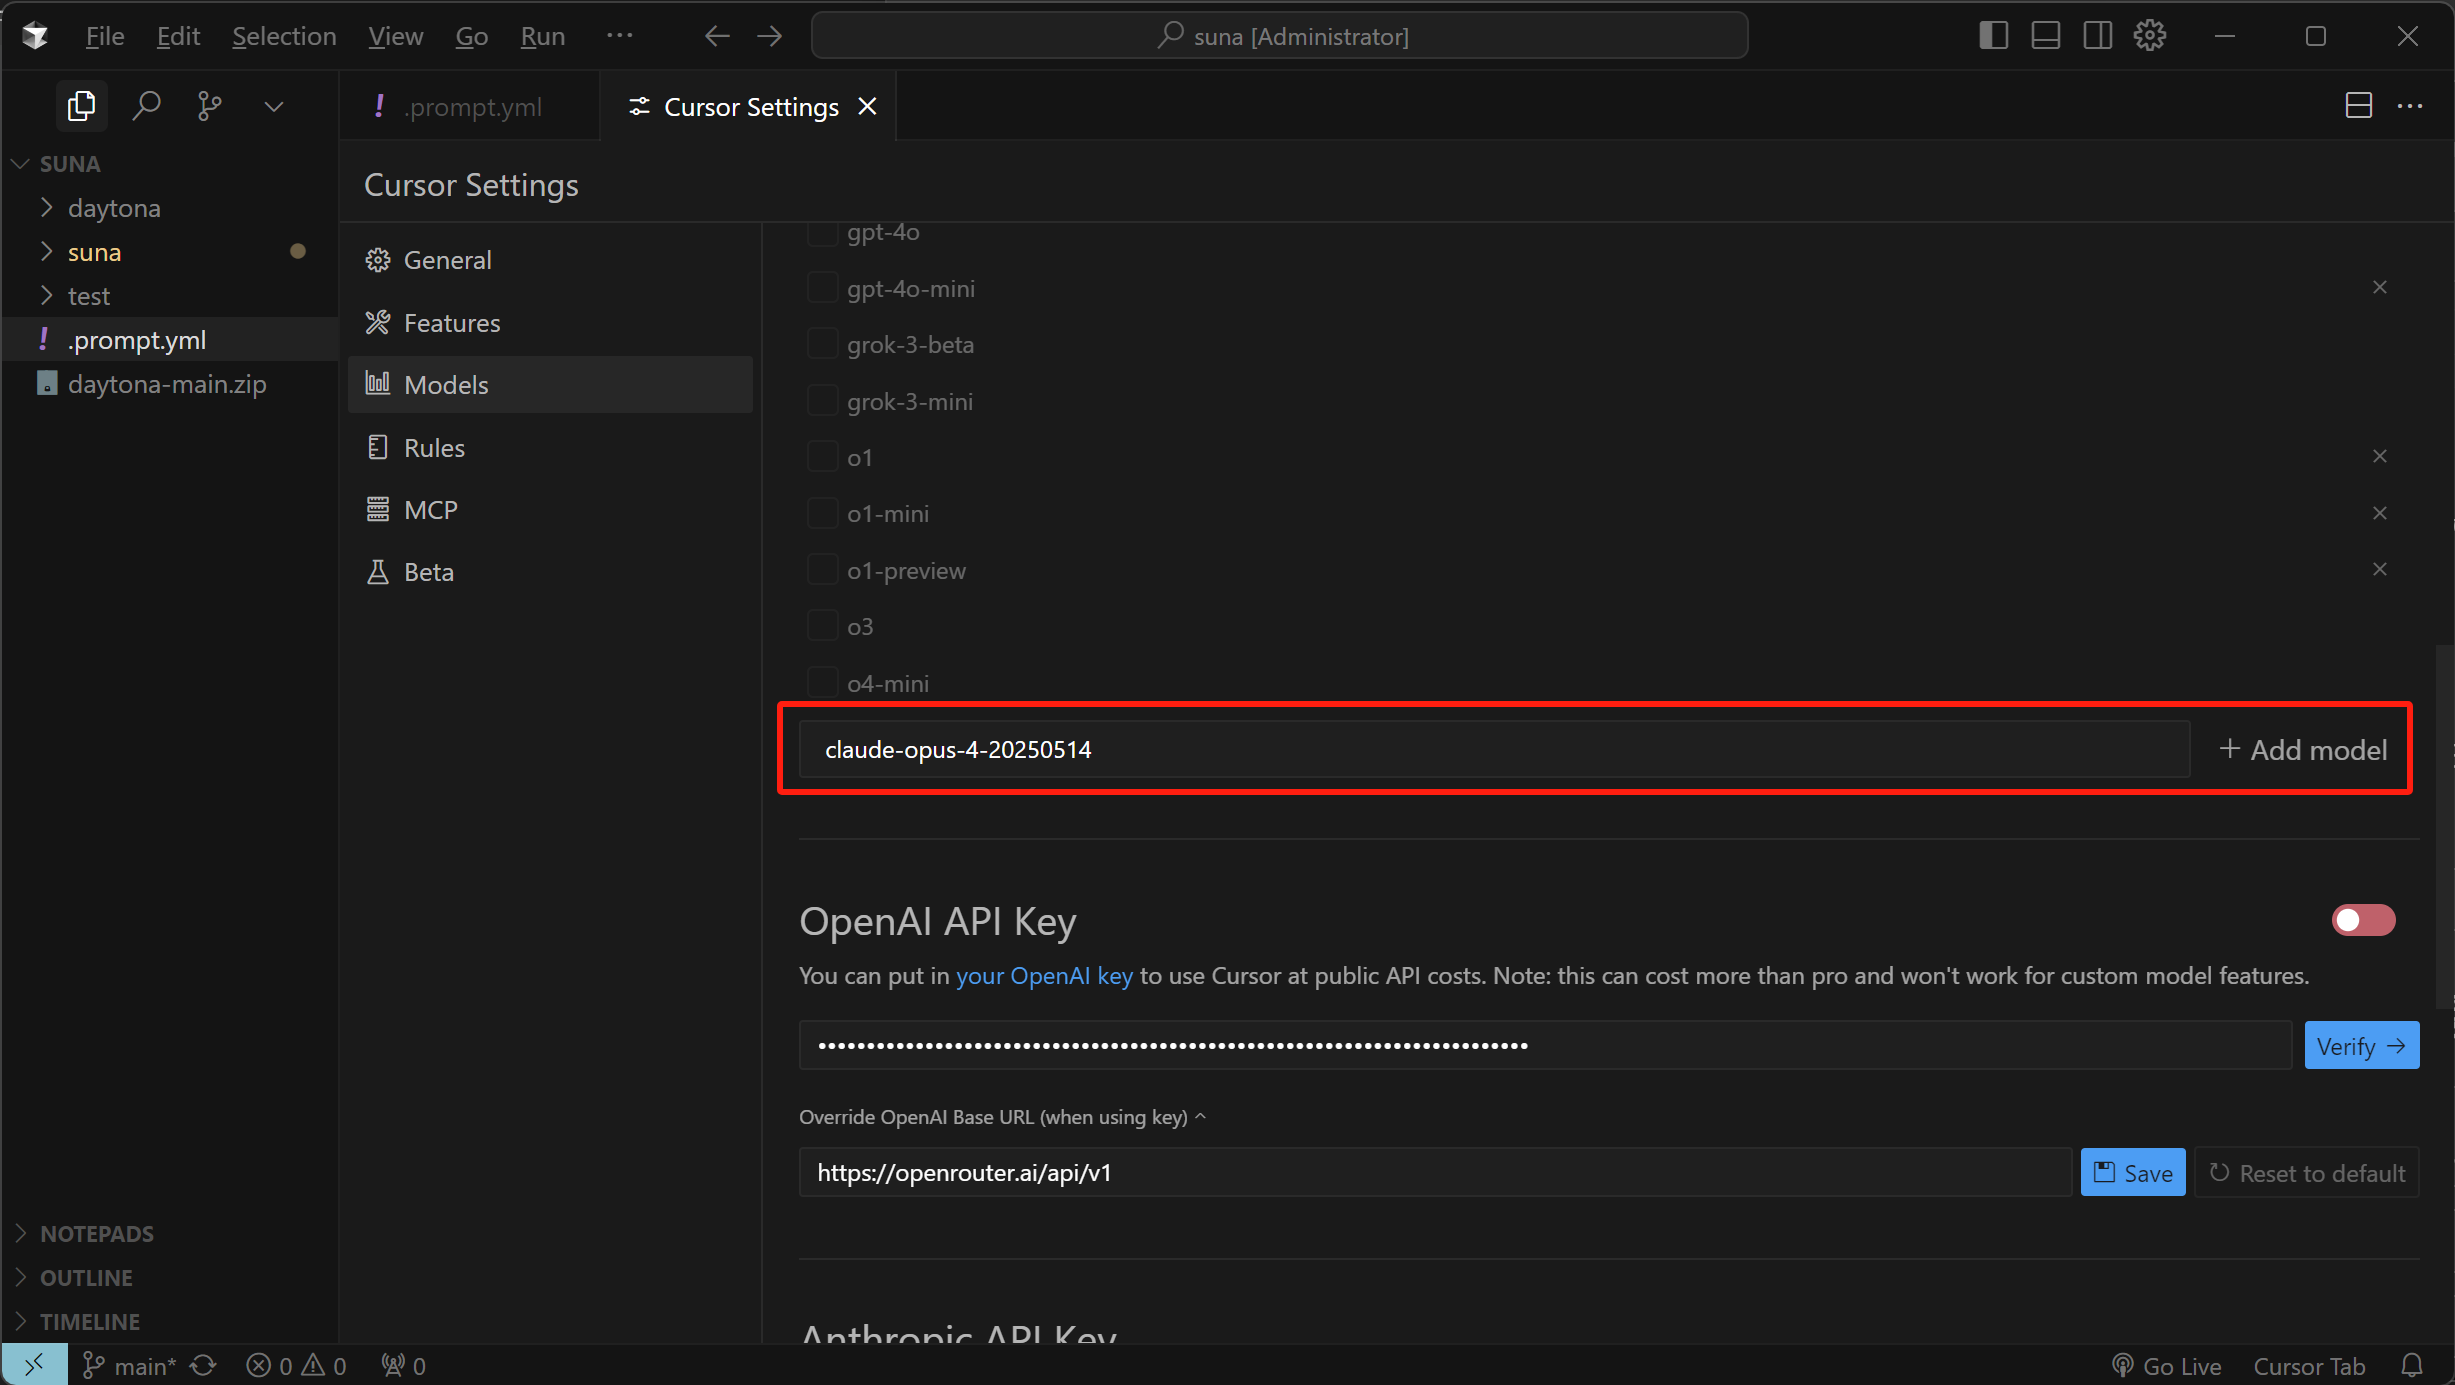The image size is (2455, 1385).
Task: Open the Explorer view icon
Action: (81, 106)
